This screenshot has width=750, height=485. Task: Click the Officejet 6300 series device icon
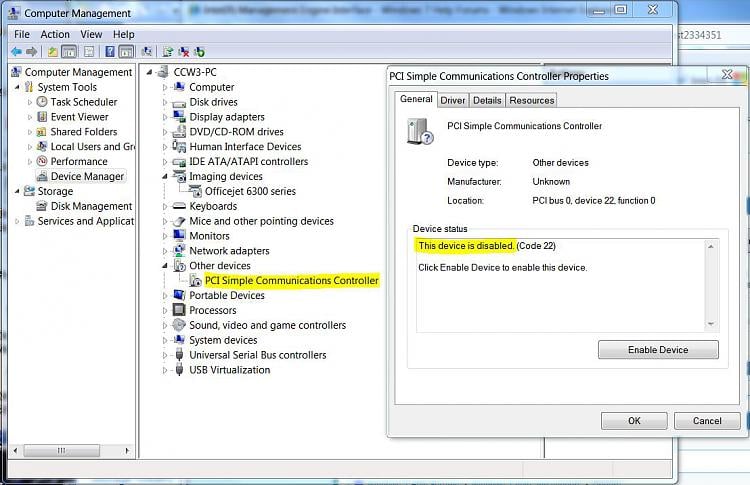click(195, 191)
